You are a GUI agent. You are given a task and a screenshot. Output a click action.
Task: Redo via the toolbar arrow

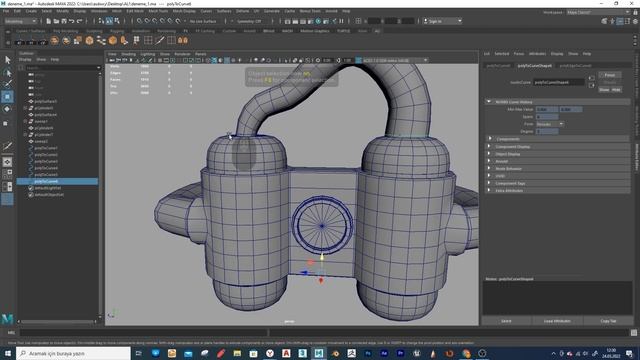[80, 21]
